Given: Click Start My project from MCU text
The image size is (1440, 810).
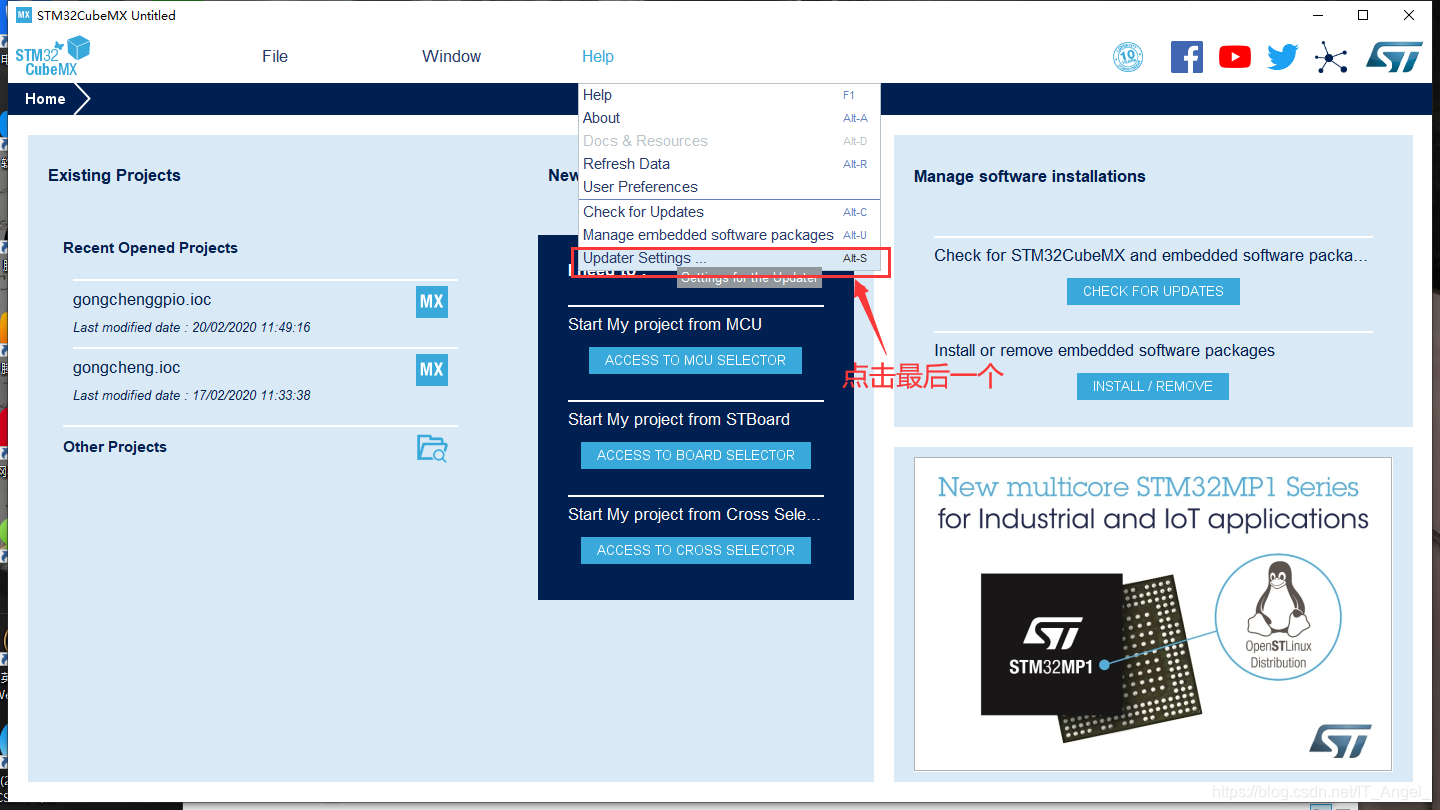Looking at the screenshot, I should tap(665, 324).
